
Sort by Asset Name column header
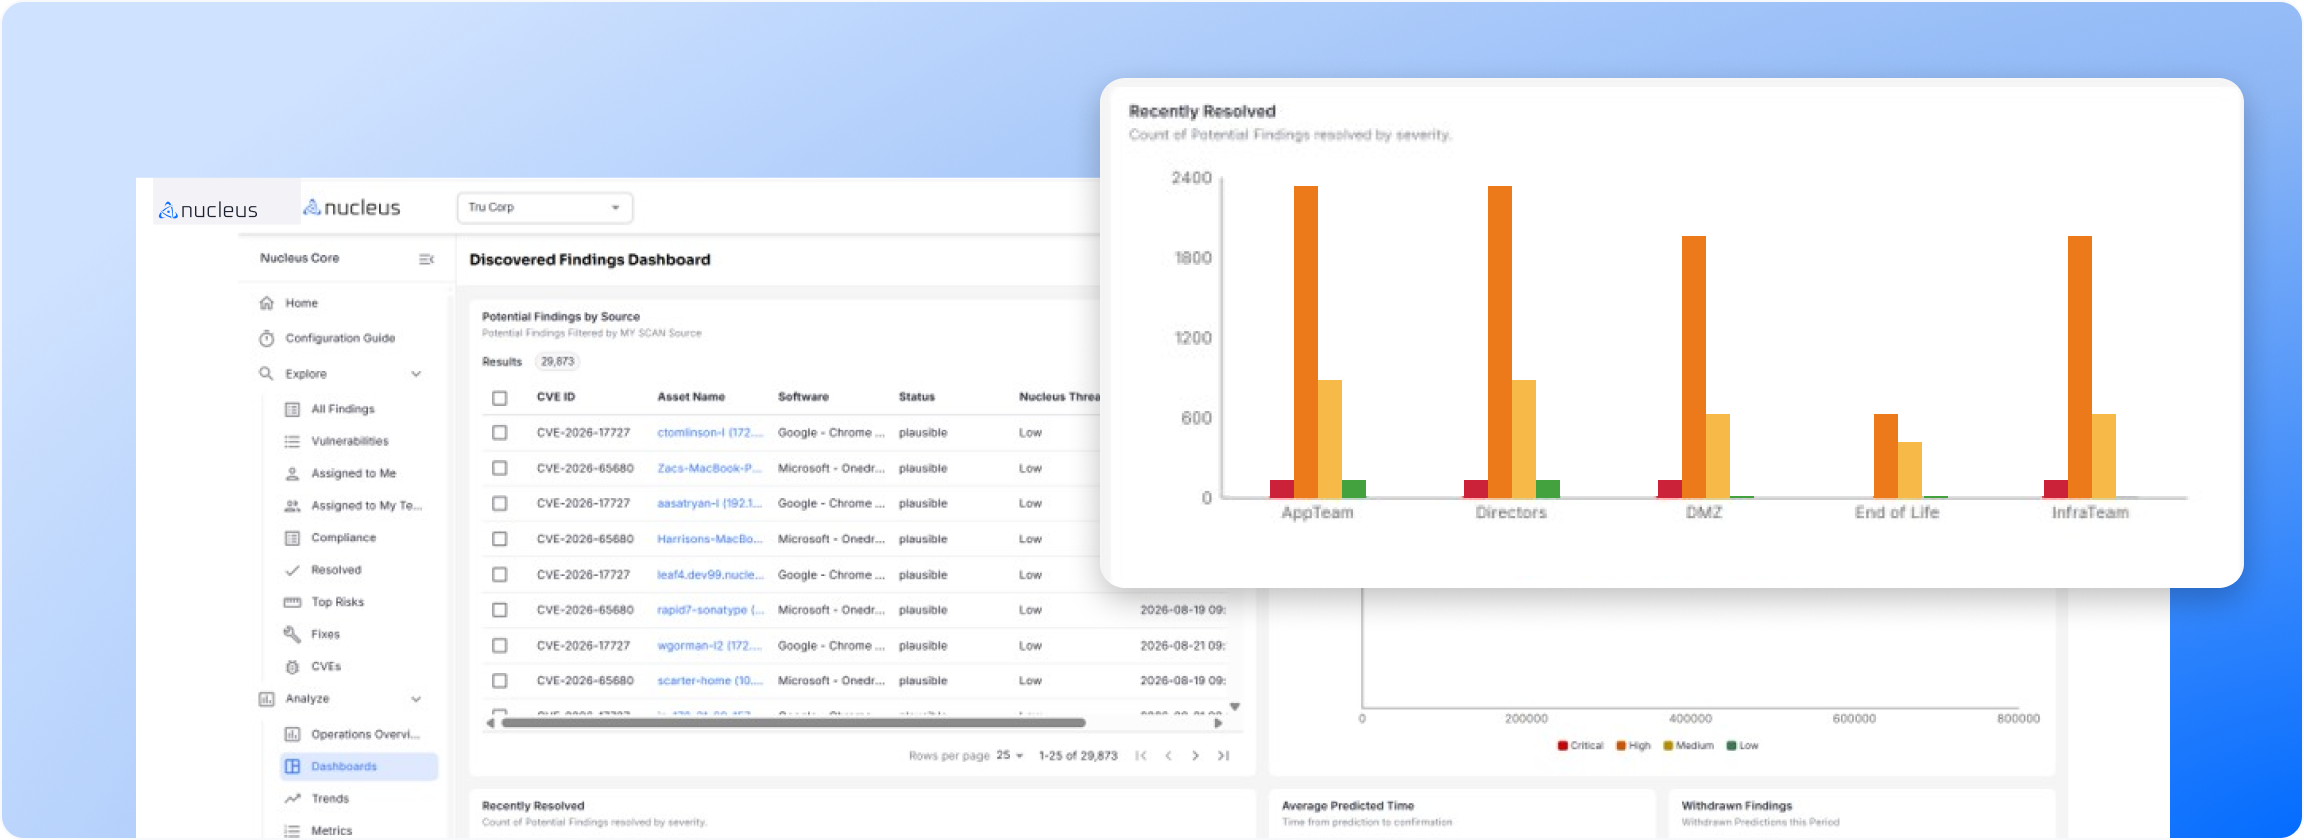pyautogui.click(x=691, y=397)
